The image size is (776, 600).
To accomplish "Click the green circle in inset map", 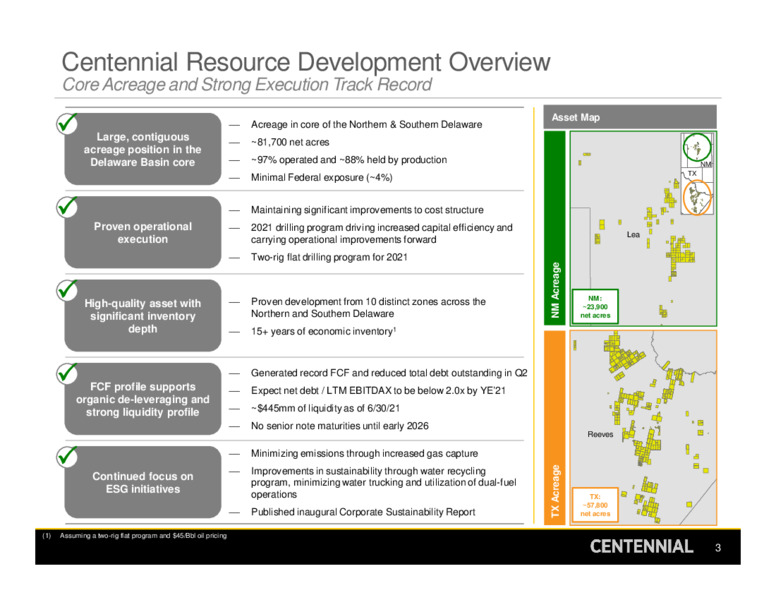I will (697, 148).
